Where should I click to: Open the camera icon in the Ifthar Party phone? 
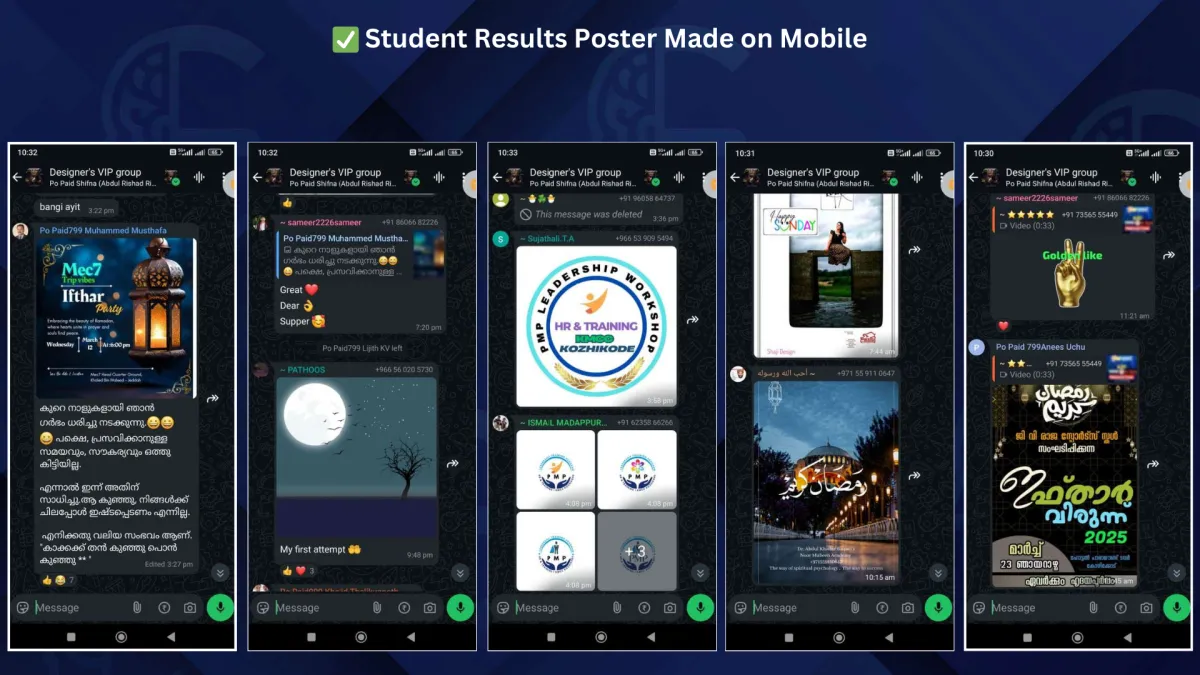(x=190, y=607)
